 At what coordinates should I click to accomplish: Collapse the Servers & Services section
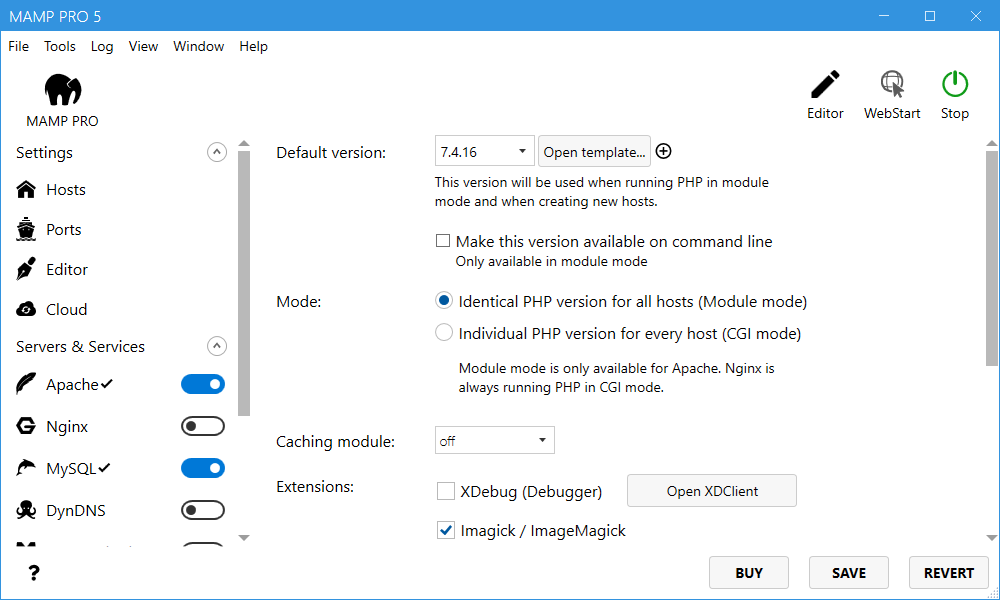216,347
